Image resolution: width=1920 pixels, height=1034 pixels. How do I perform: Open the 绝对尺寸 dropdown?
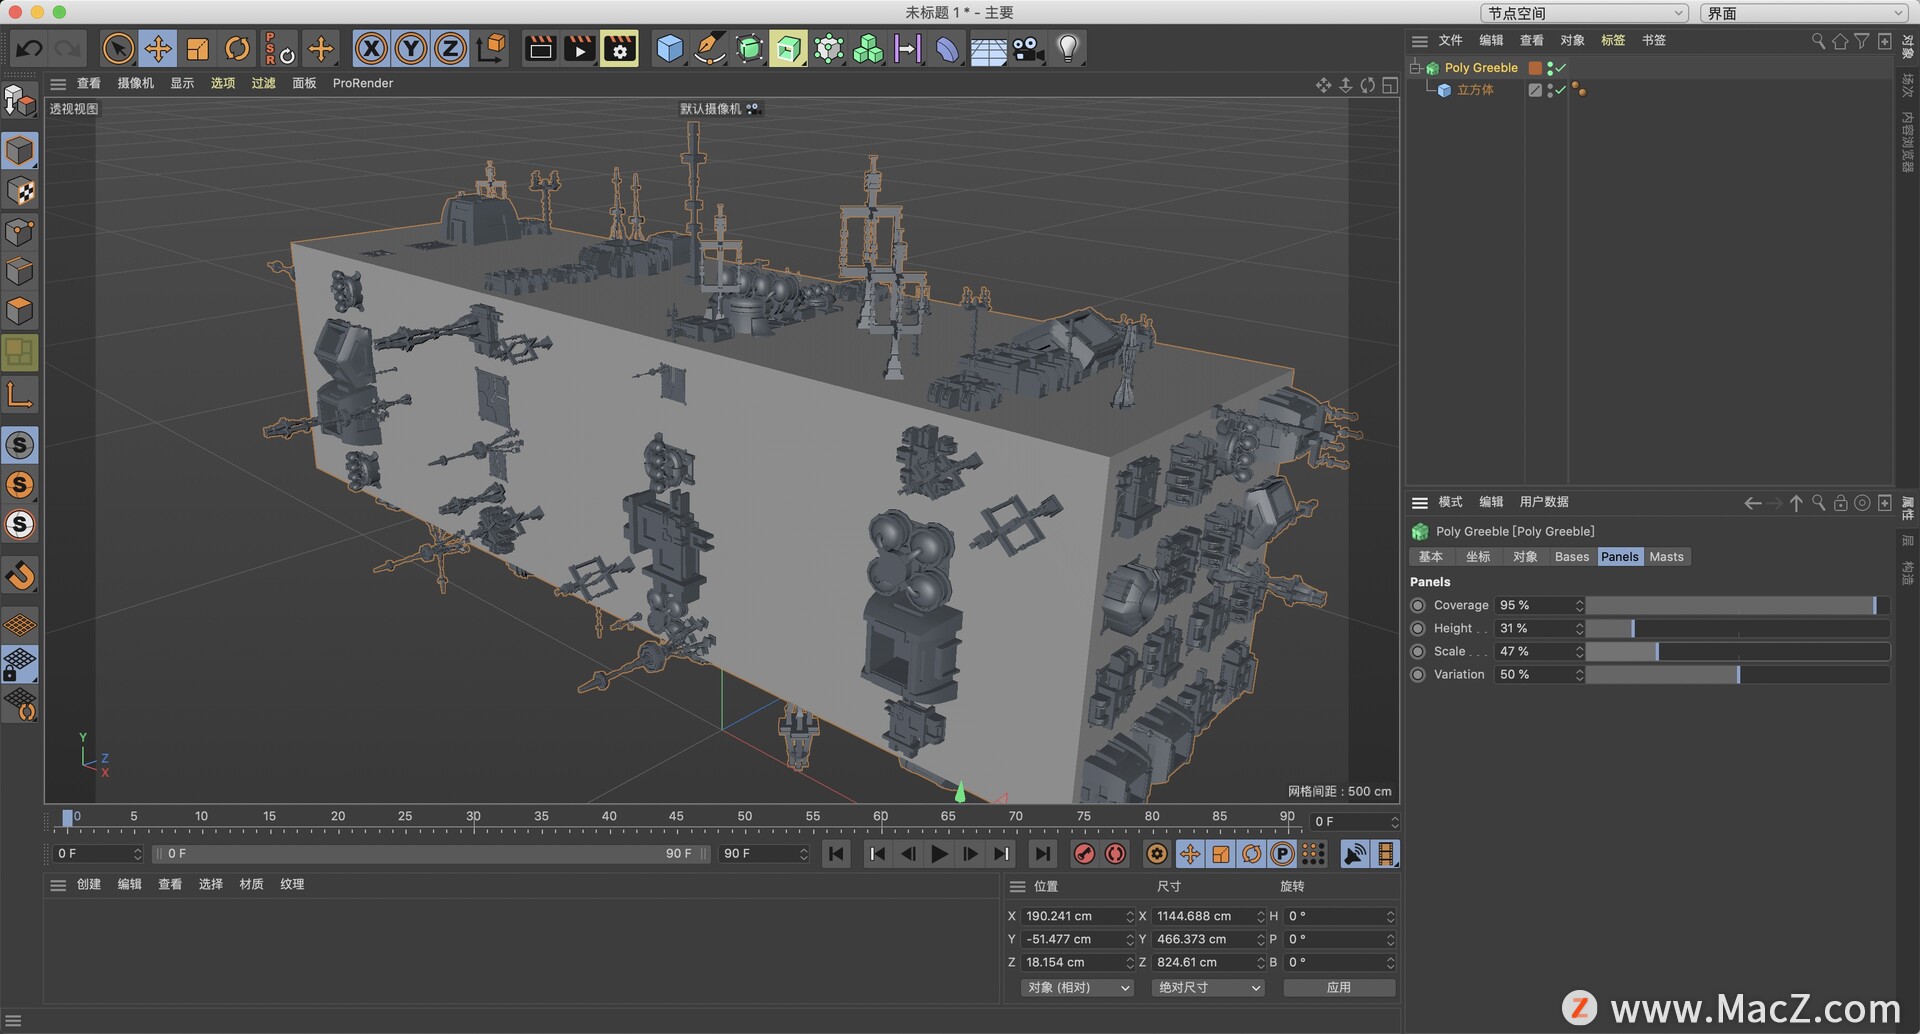point(1208,987)
